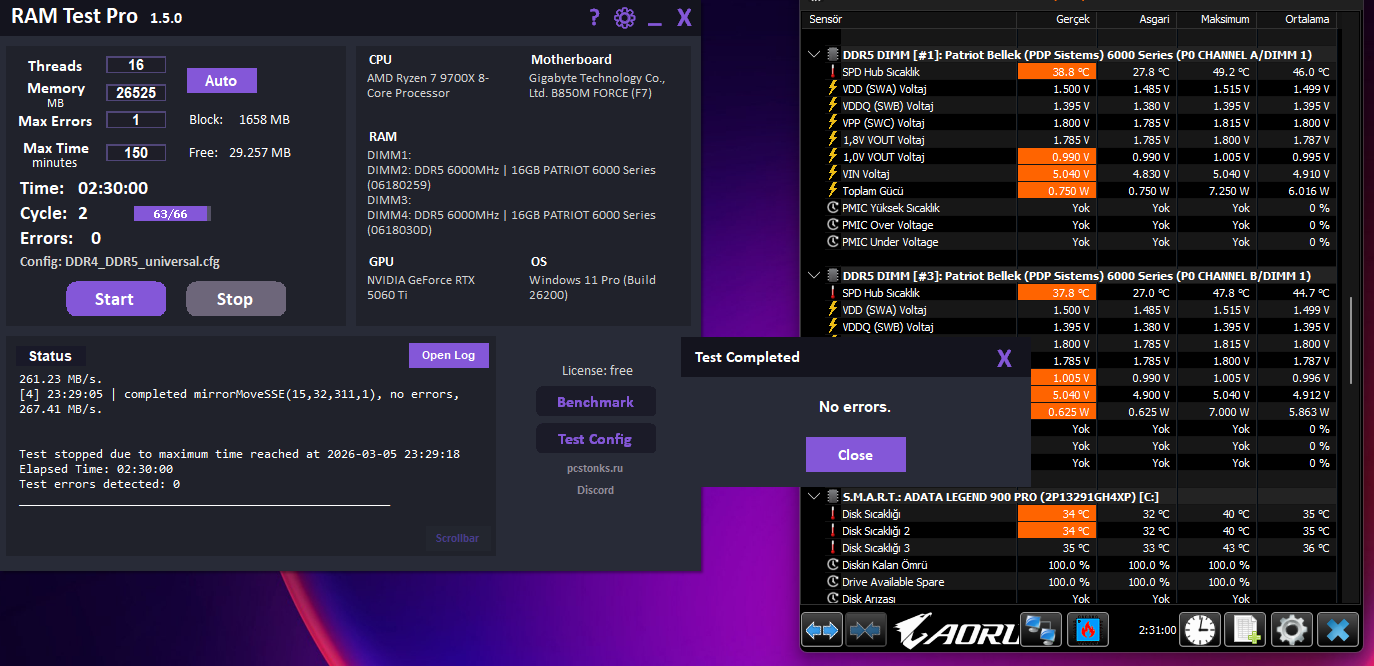
Task: Toggle the Scrollbar button in Status panel
Action: (458, 538)
